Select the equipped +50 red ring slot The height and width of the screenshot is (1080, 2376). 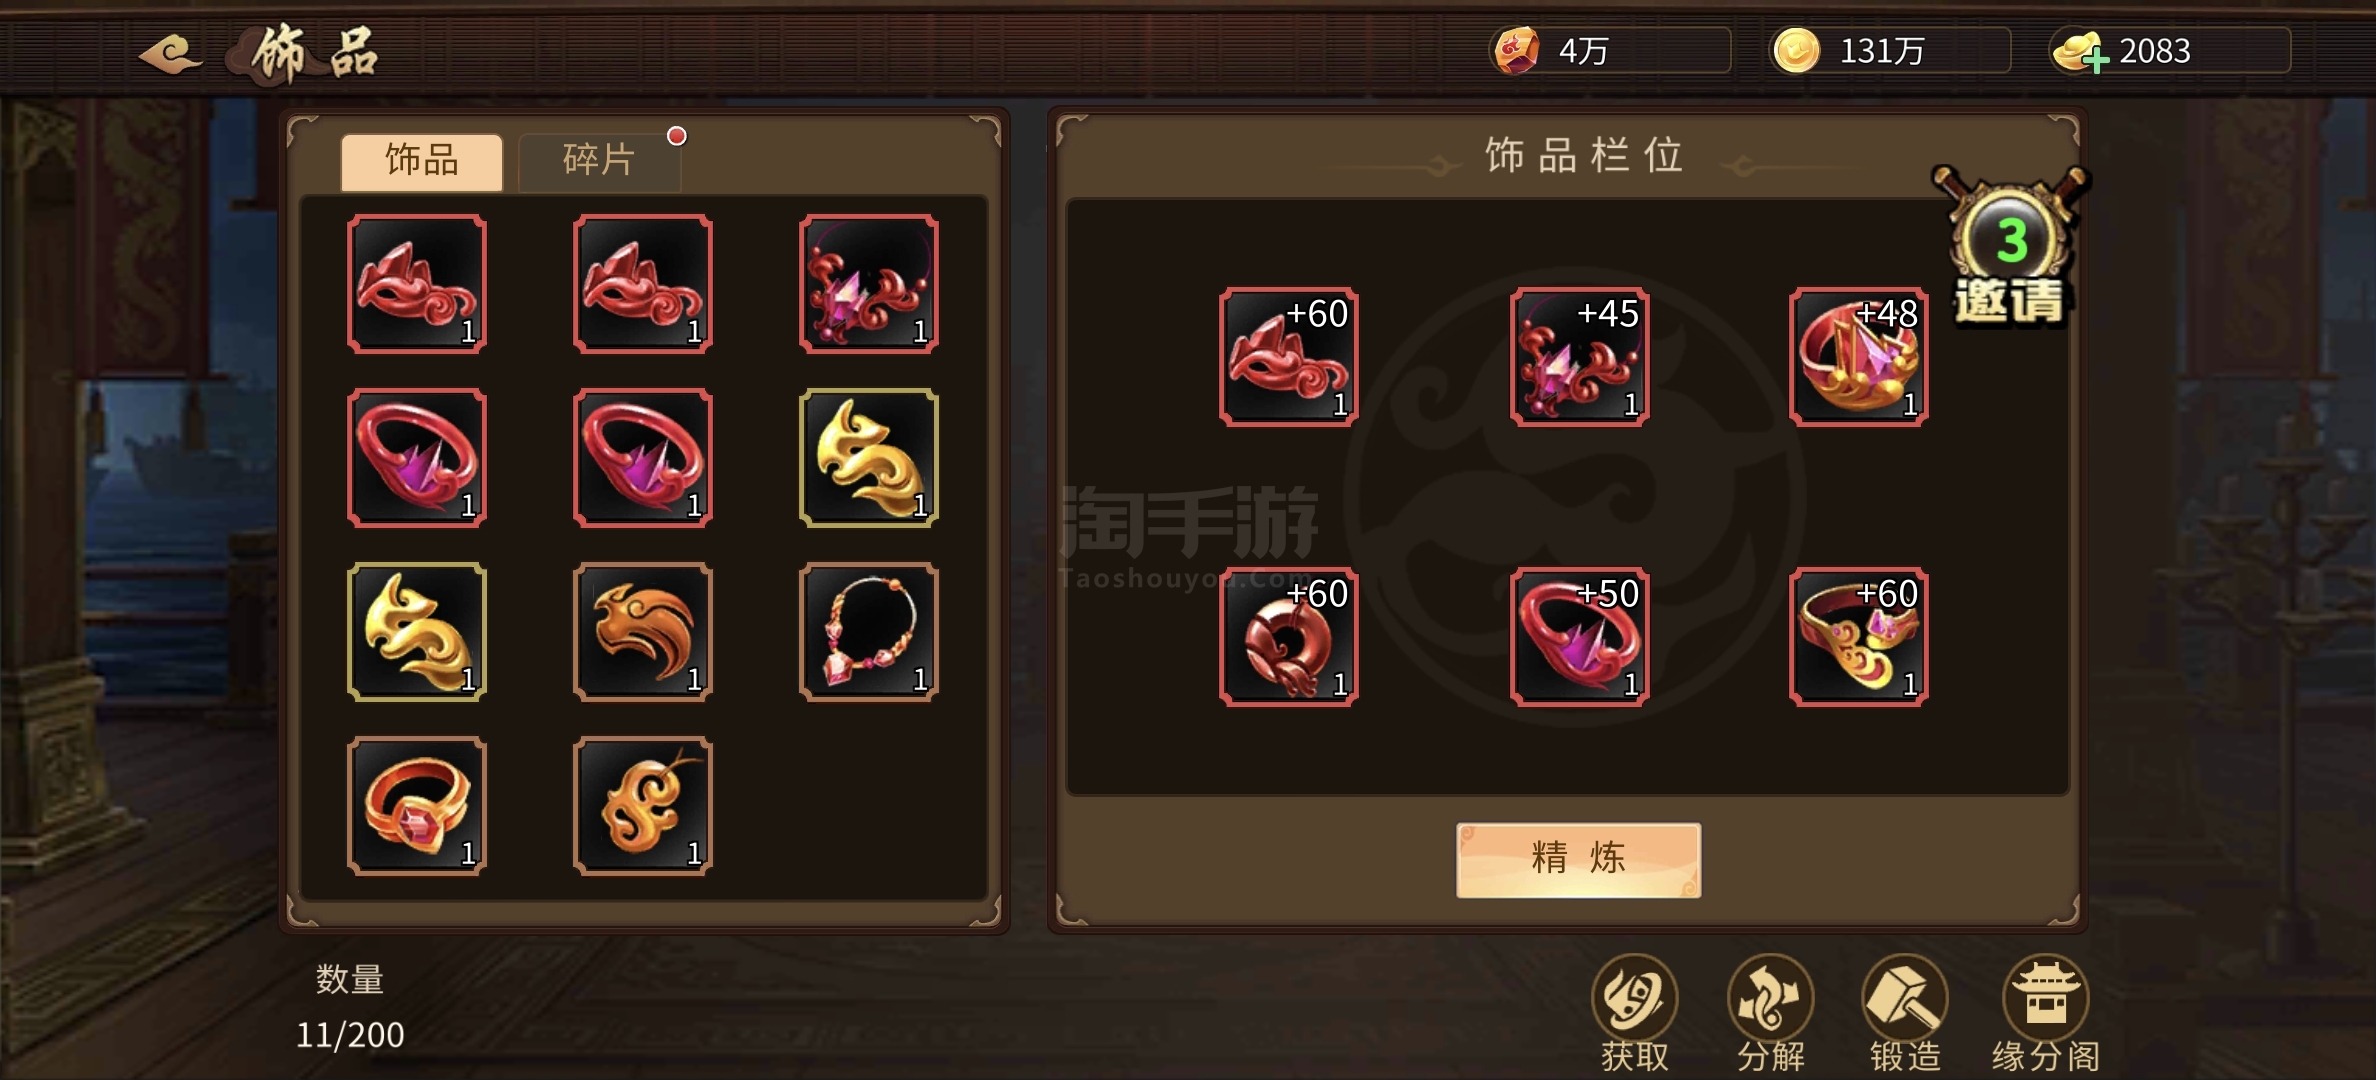pyautogui.click(x=1579, y=637)
